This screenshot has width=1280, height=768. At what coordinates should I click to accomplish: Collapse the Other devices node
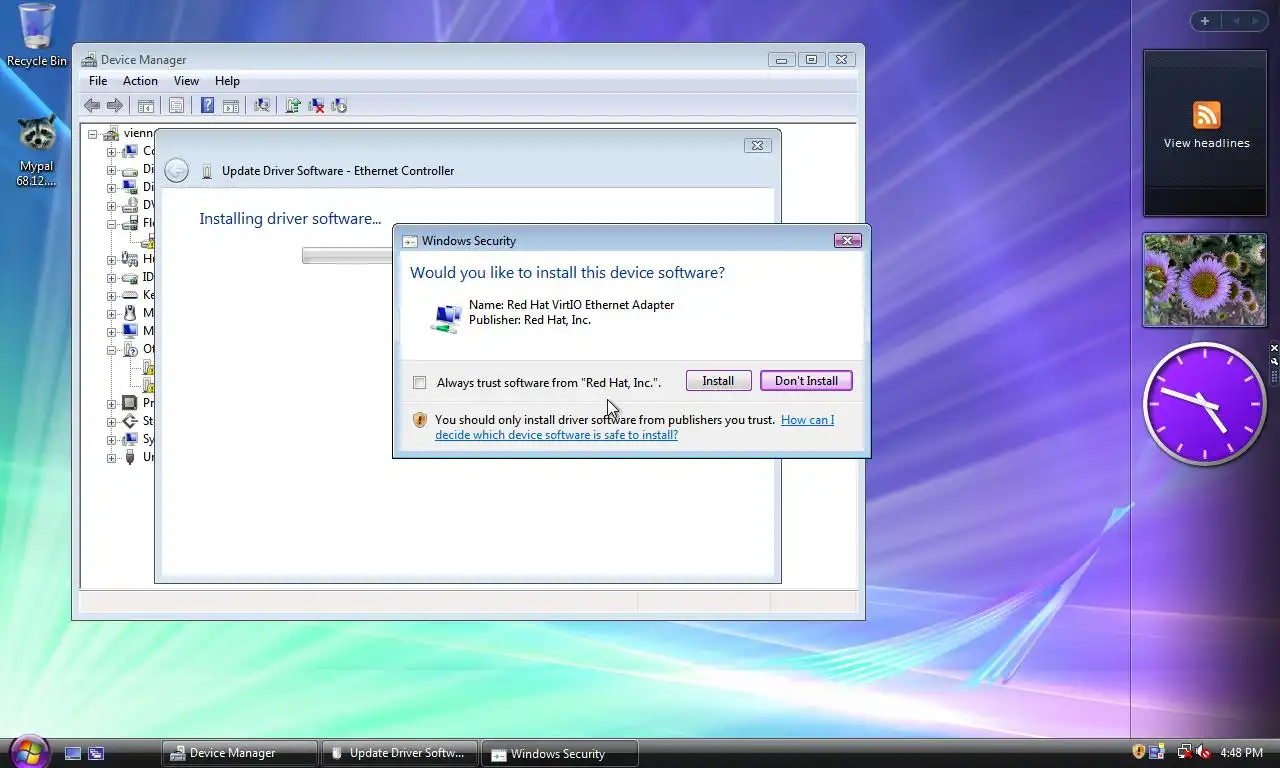(111, 349)
